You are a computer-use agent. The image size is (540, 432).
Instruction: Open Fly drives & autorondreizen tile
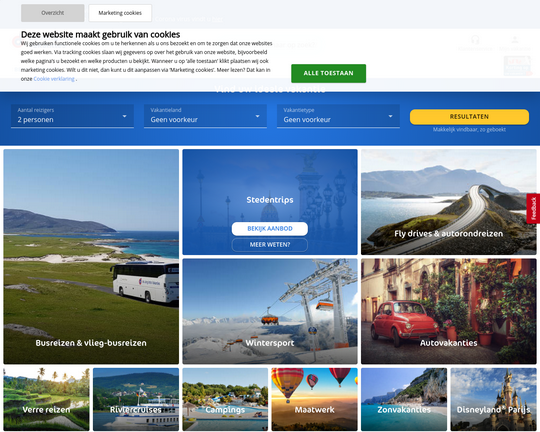coord(449,202)
